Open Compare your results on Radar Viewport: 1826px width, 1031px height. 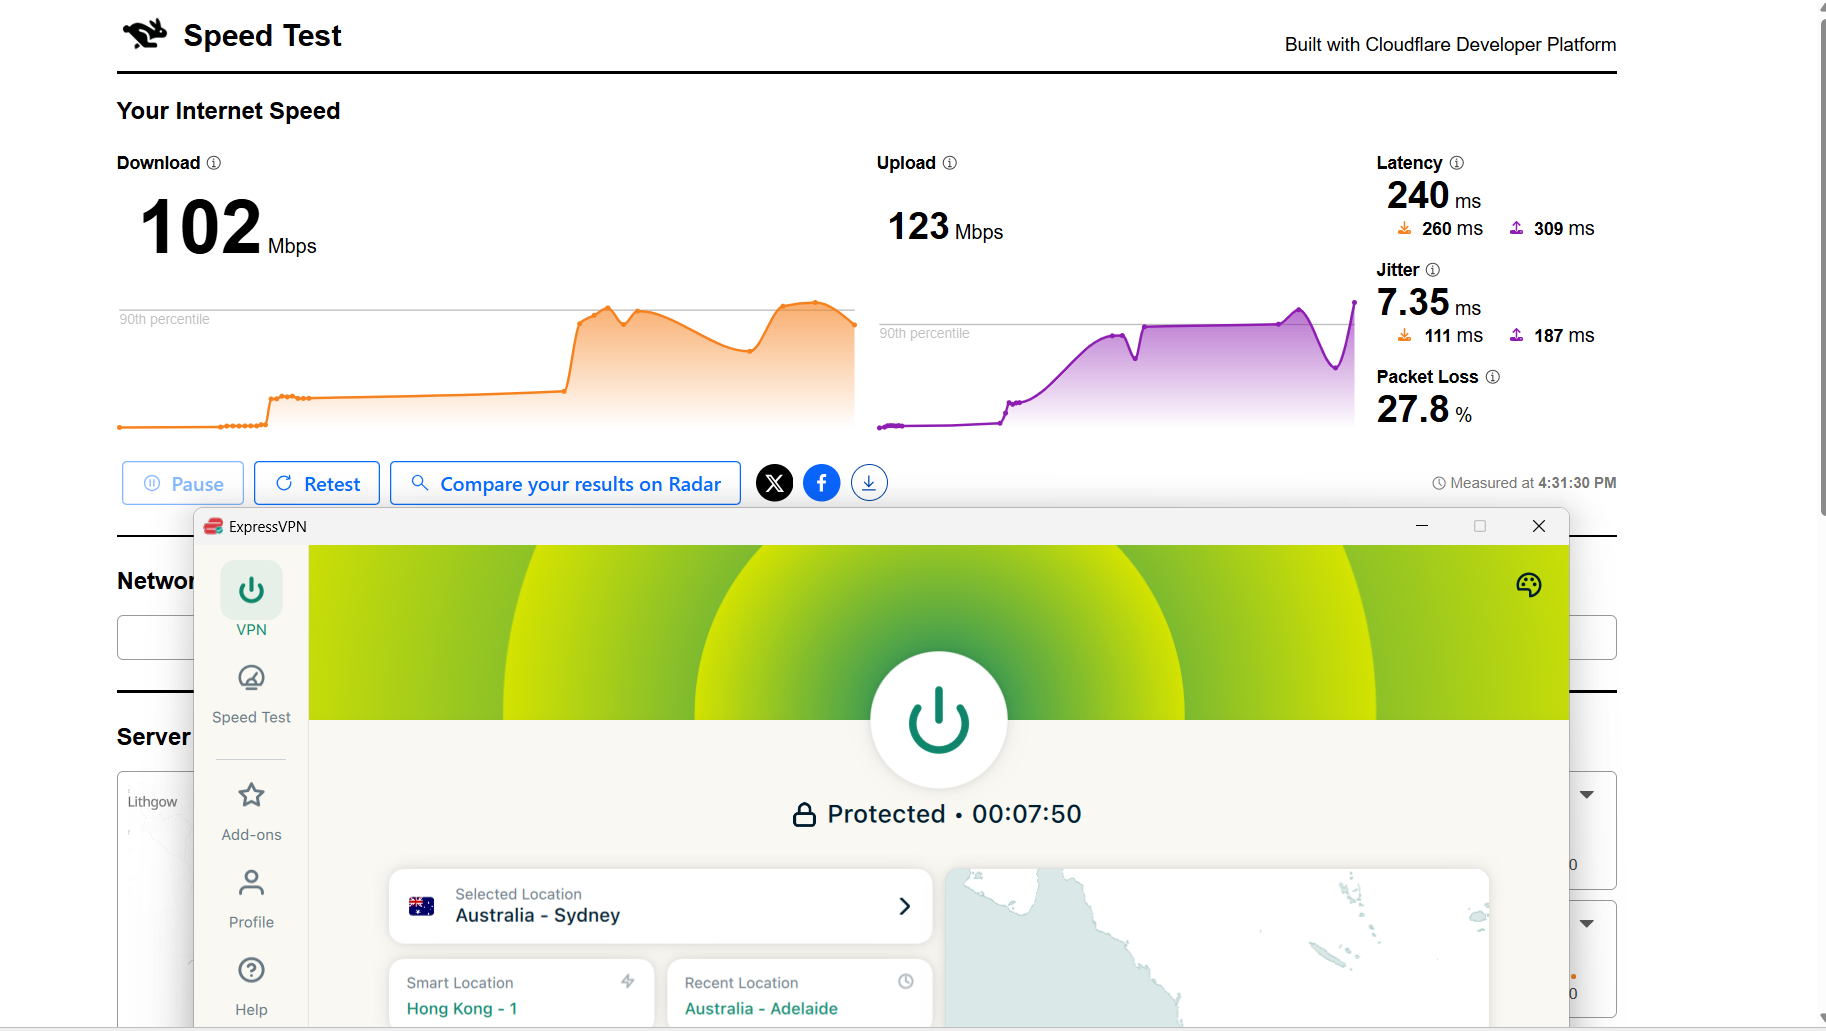pos(565,483)
